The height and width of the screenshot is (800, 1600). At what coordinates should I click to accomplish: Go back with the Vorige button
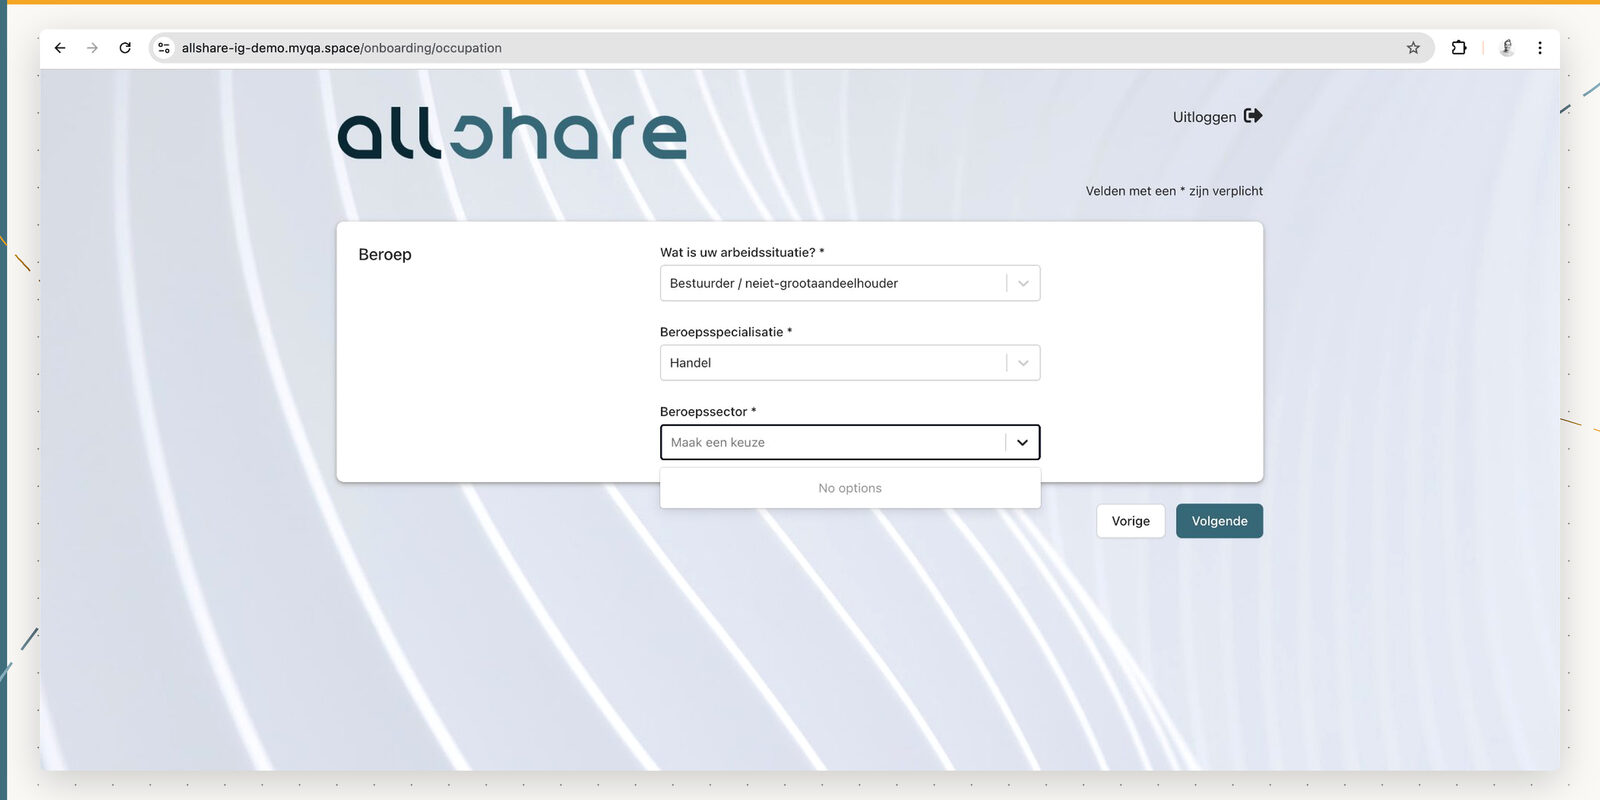pos(1130,521)
